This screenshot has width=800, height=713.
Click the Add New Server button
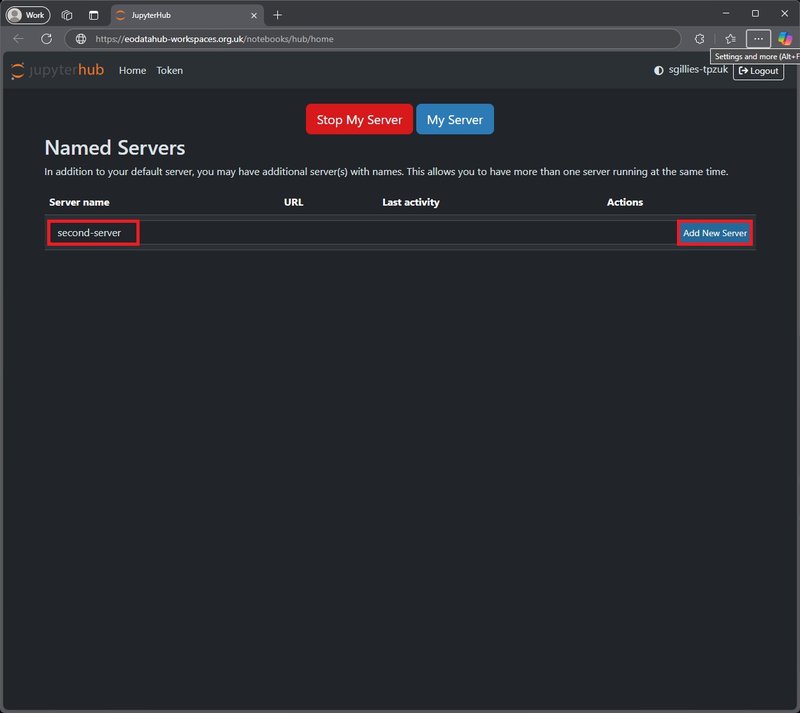[714, 233]
